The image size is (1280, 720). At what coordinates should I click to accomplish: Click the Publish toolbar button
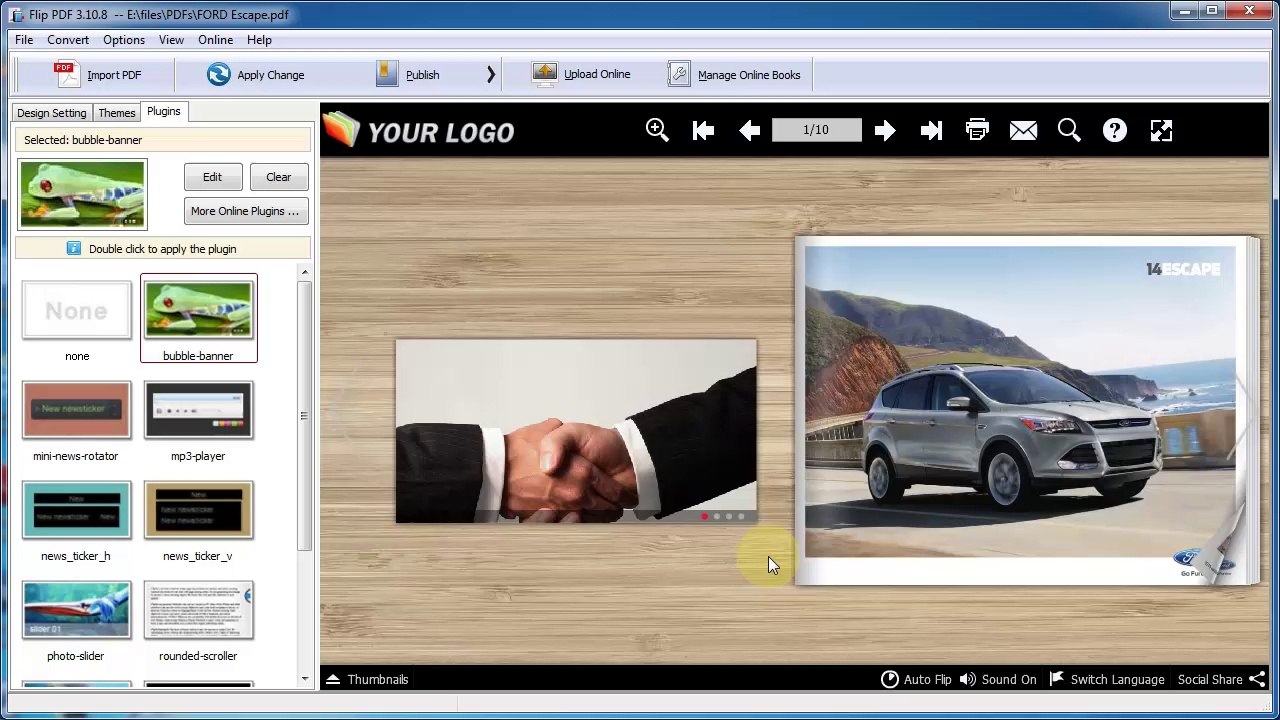tap(408, 75)
